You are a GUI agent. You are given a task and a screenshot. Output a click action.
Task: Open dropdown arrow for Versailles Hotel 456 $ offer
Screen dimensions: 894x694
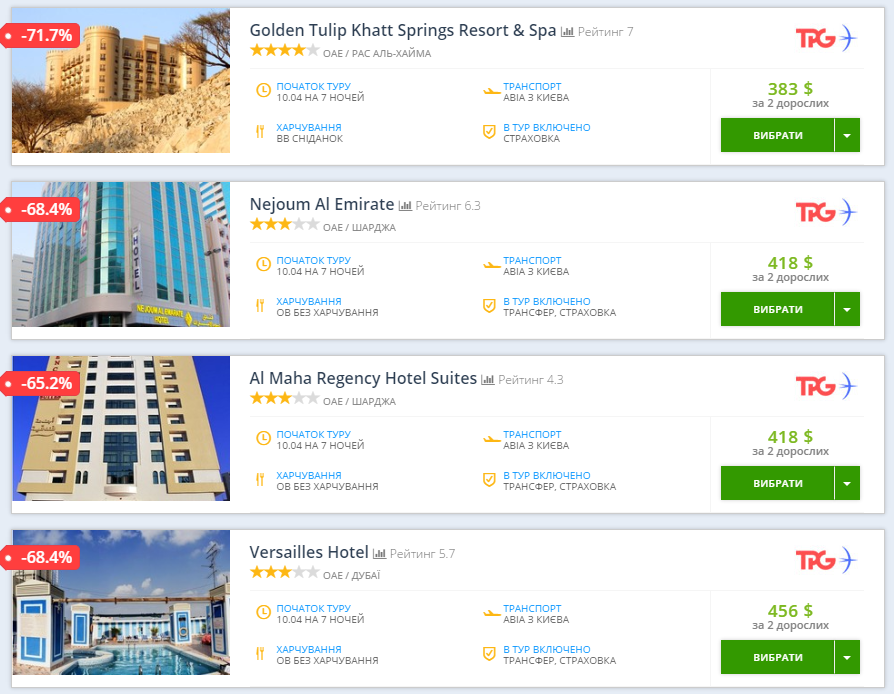coord(847,657)
